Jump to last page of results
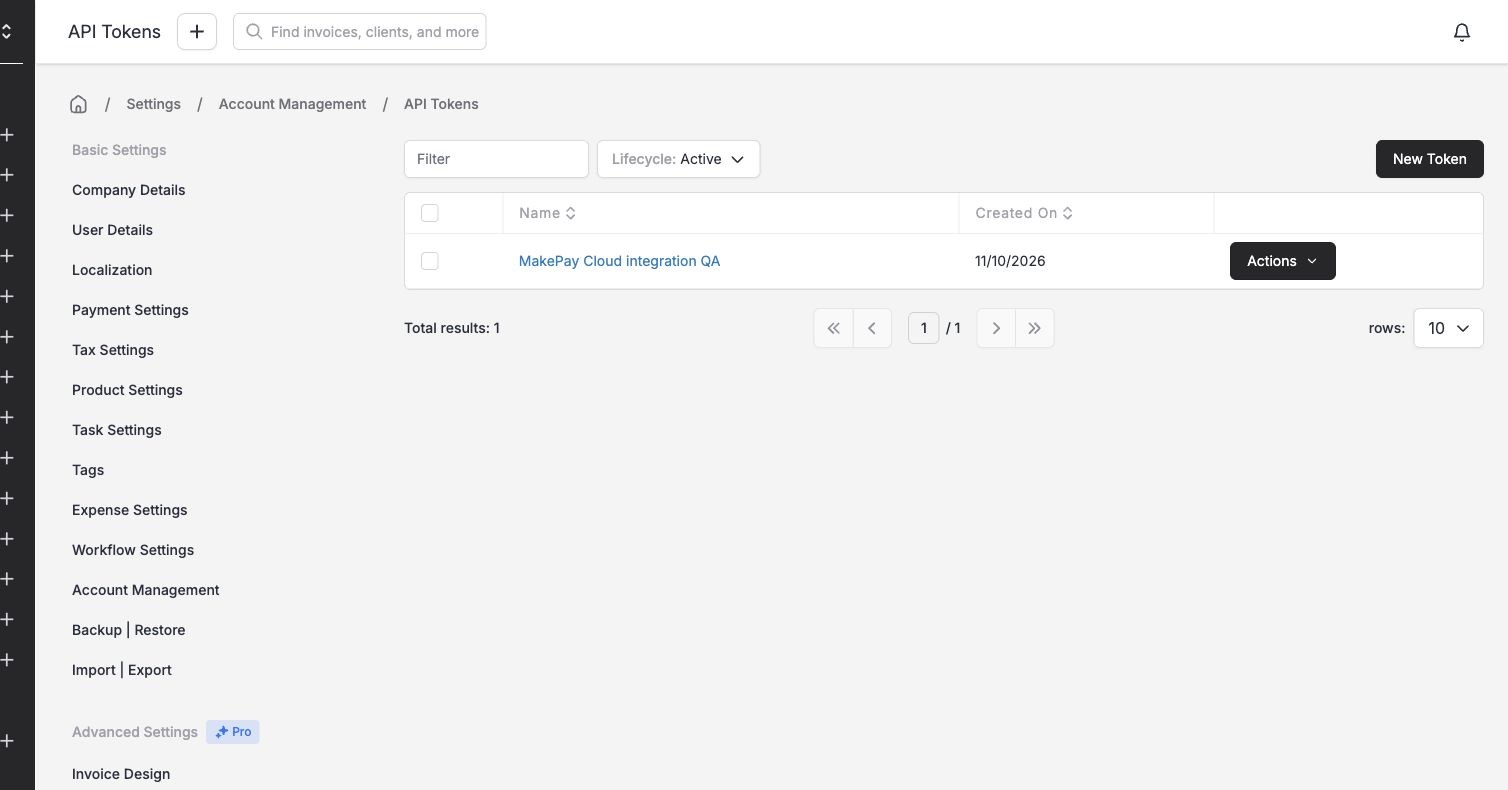 (x=1035, y=328)
